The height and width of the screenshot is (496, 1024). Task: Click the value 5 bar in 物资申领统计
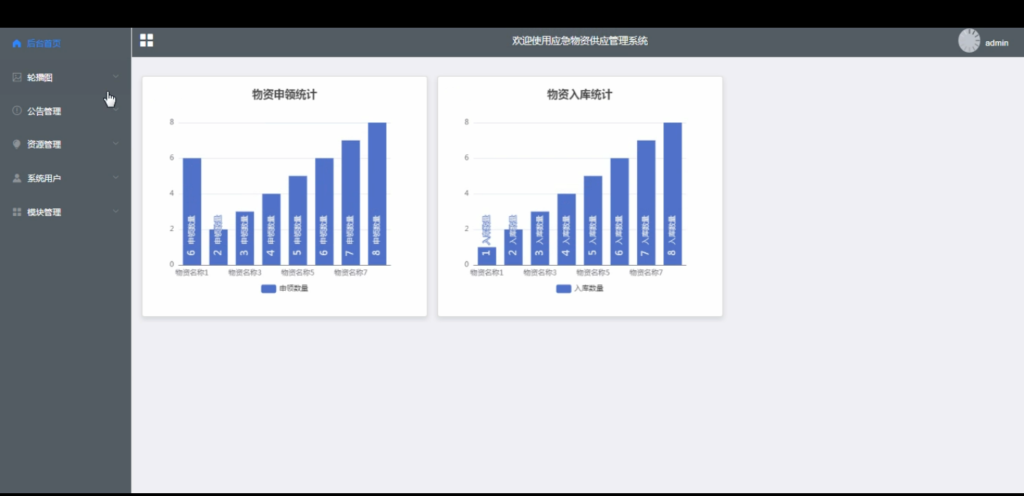[x=298, y=221]
